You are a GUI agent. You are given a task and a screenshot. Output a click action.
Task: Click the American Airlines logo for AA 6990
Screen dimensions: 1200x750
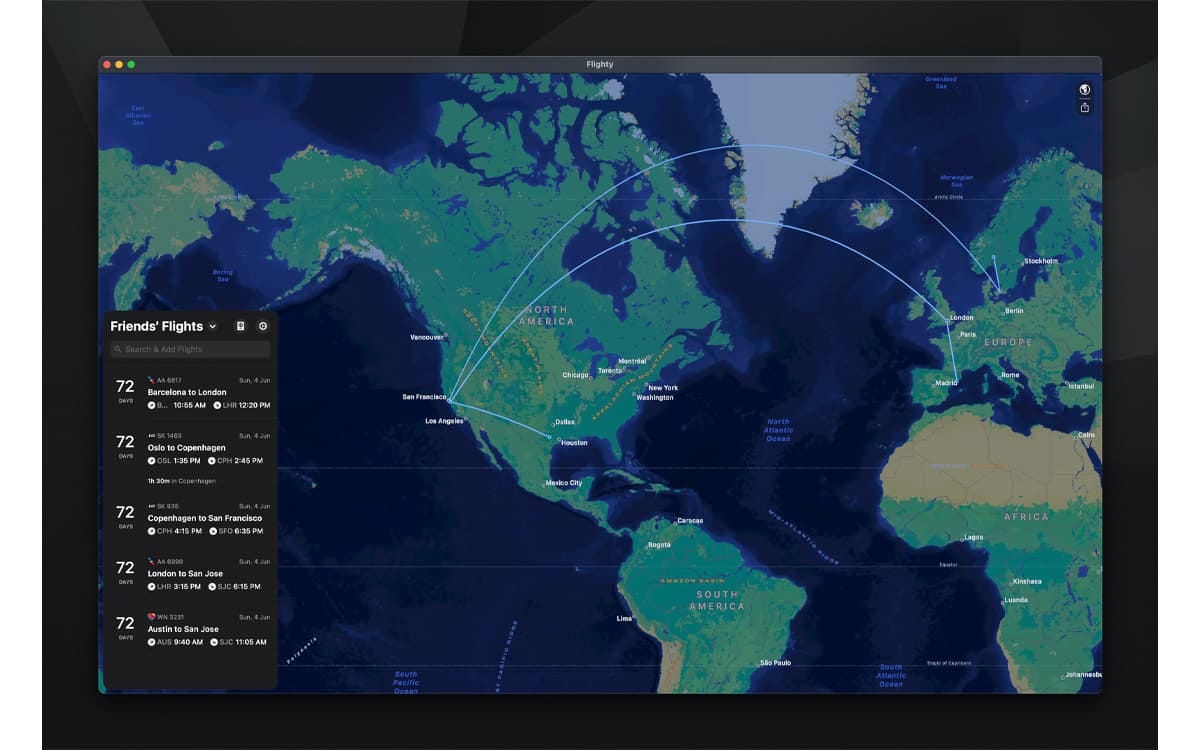pyautogui.click(x=151, y=561)
